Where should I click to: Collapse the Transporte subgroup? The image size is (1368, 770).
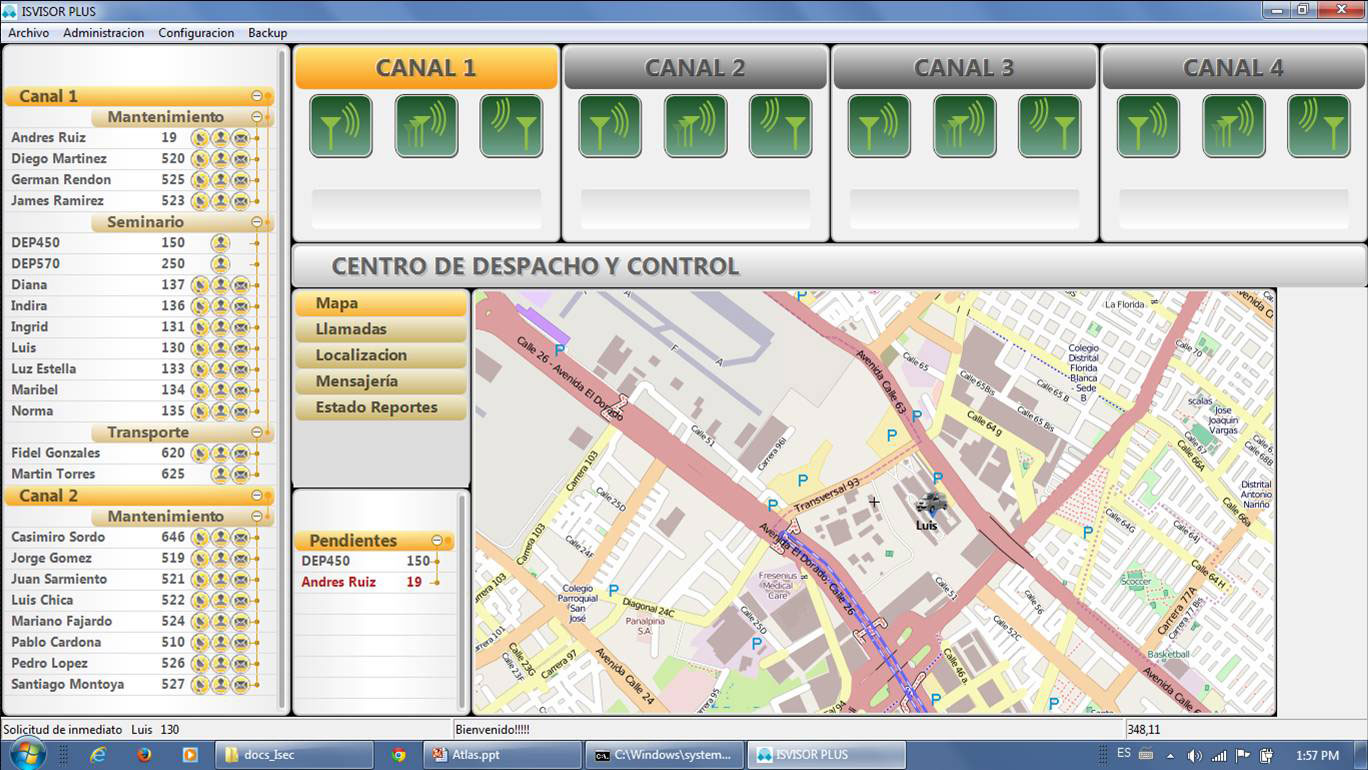pyautogui.click(x=257, y=432)
